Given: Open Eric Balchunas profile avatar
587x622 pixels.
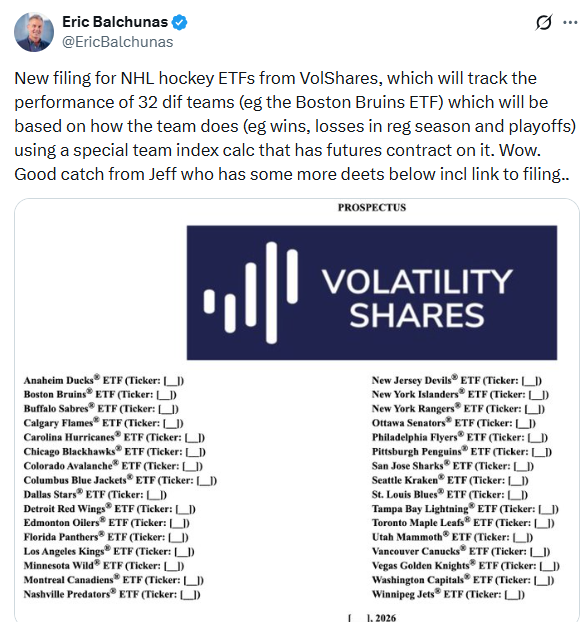Looking at the screenshot, I should [x=34, y=32].
